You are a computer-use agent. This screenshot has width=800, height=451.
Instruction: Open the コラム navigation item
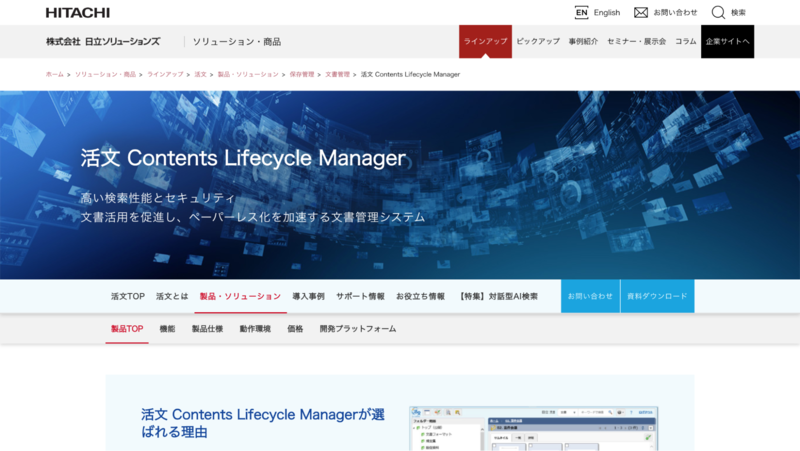click(686, 41)
